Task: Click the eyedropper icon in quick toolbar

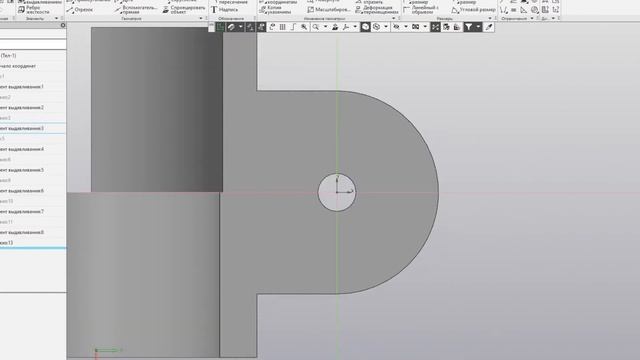Action: pos(489,27)
